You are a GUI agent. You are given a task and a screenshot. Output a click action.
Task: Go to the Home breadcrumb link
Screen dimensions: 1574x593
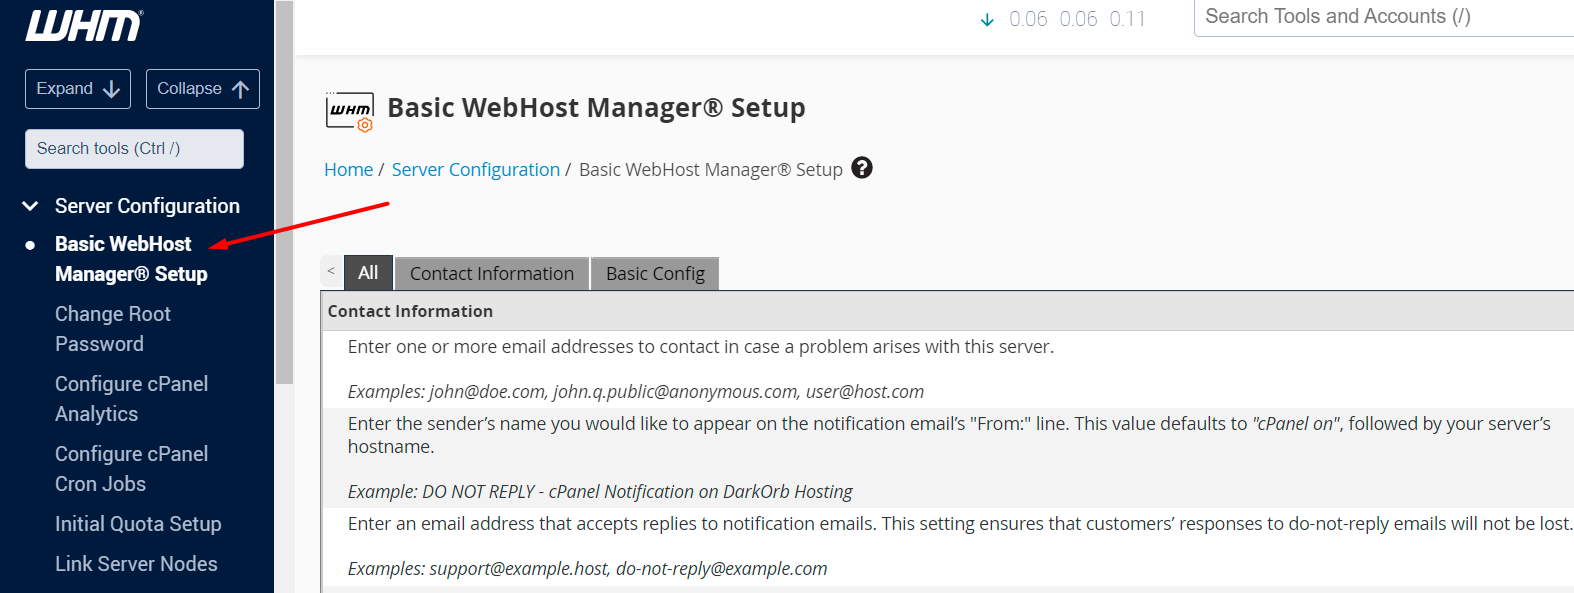click(x=348, y=170)
